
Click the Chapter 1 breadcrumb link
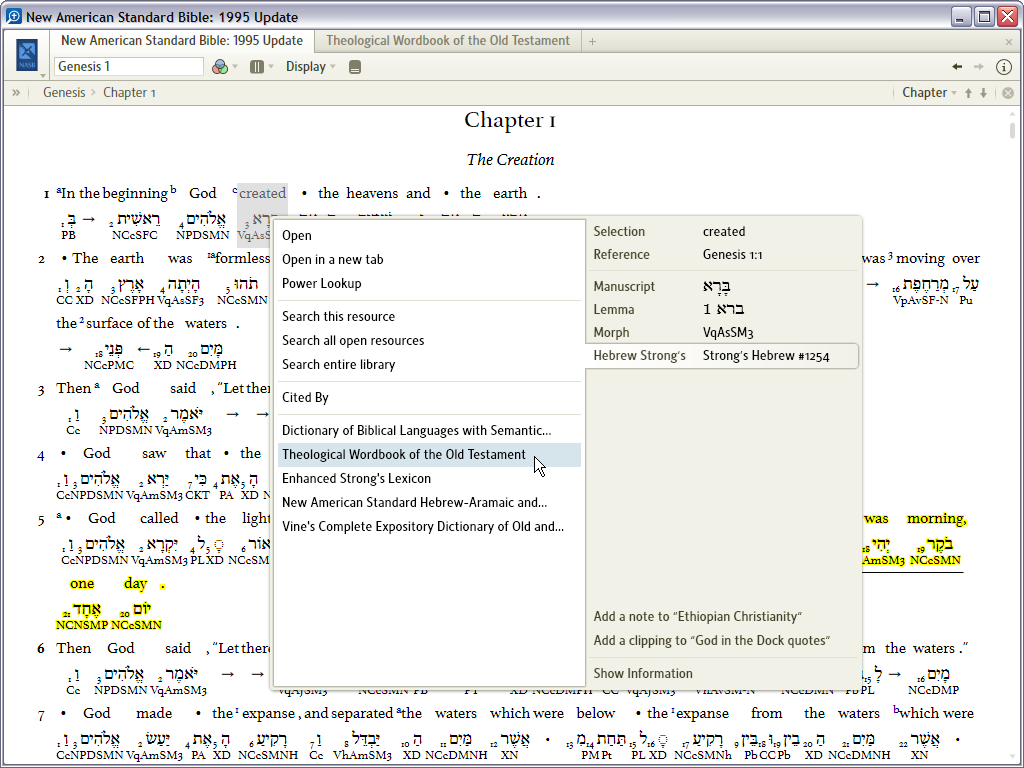129,93
